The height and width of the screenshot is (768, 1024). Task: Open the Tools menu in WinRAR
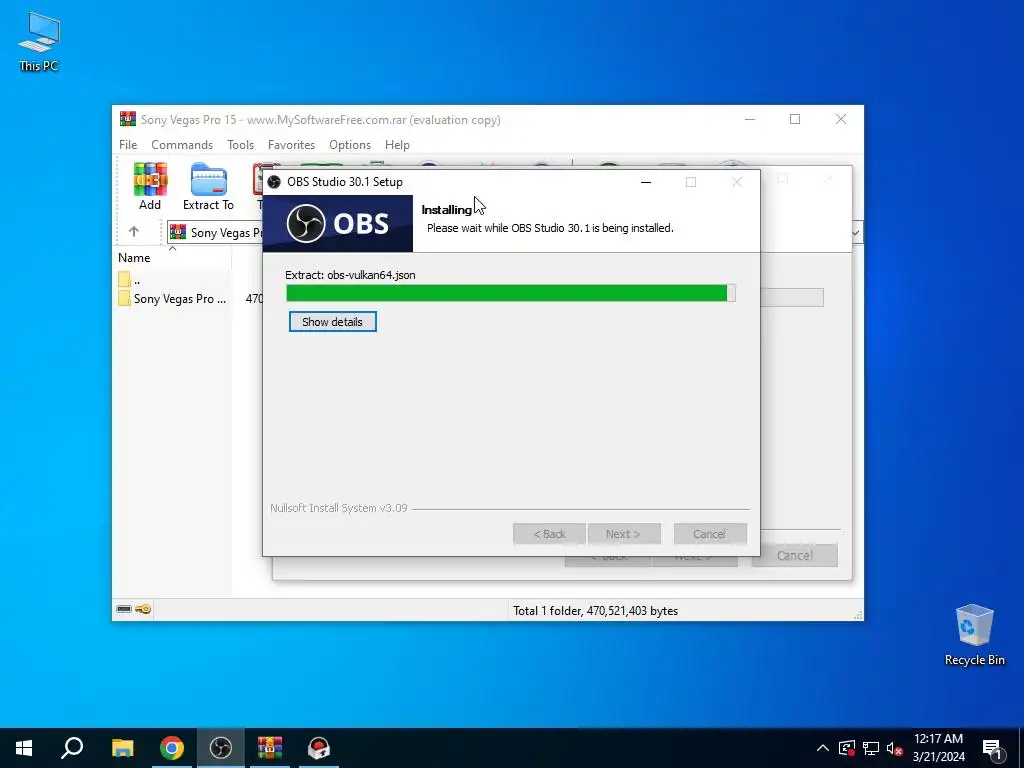point(240,145)
